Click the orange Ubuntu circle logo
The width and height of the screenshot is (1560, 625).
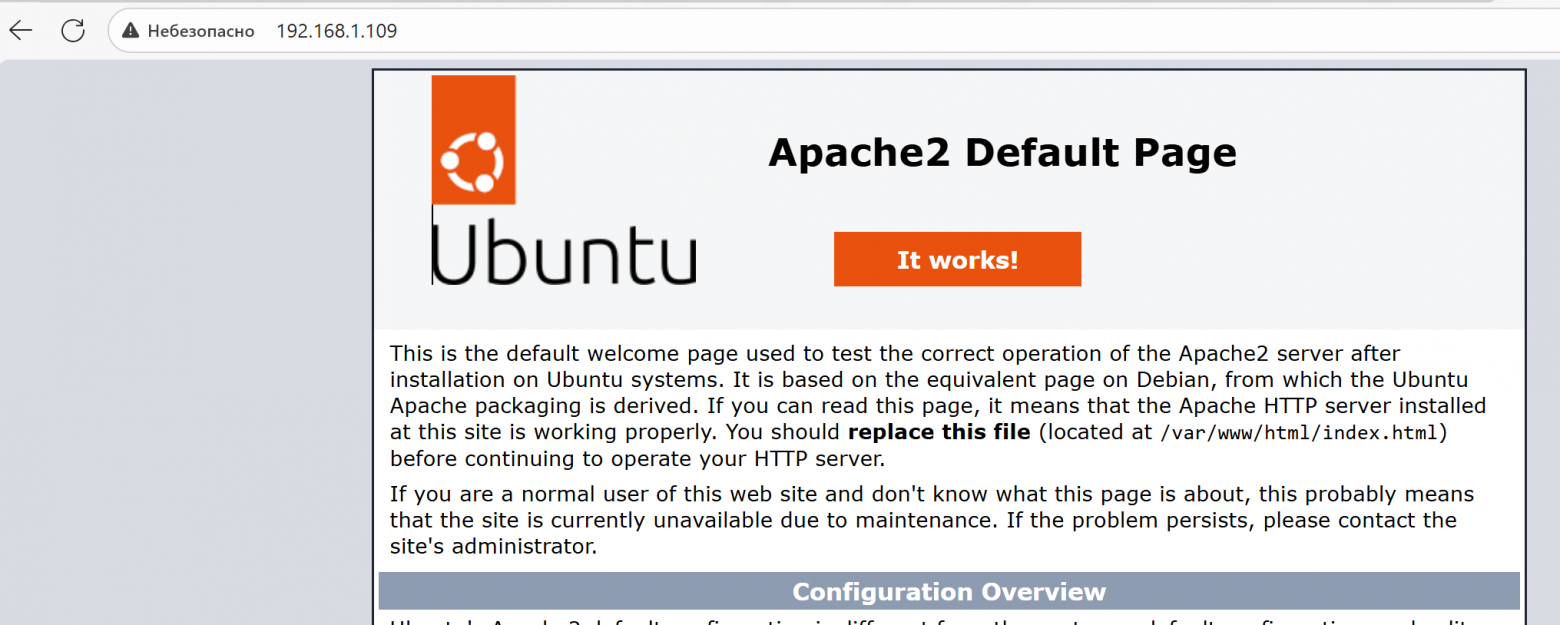pyautogui.click(x=473, y=158)
